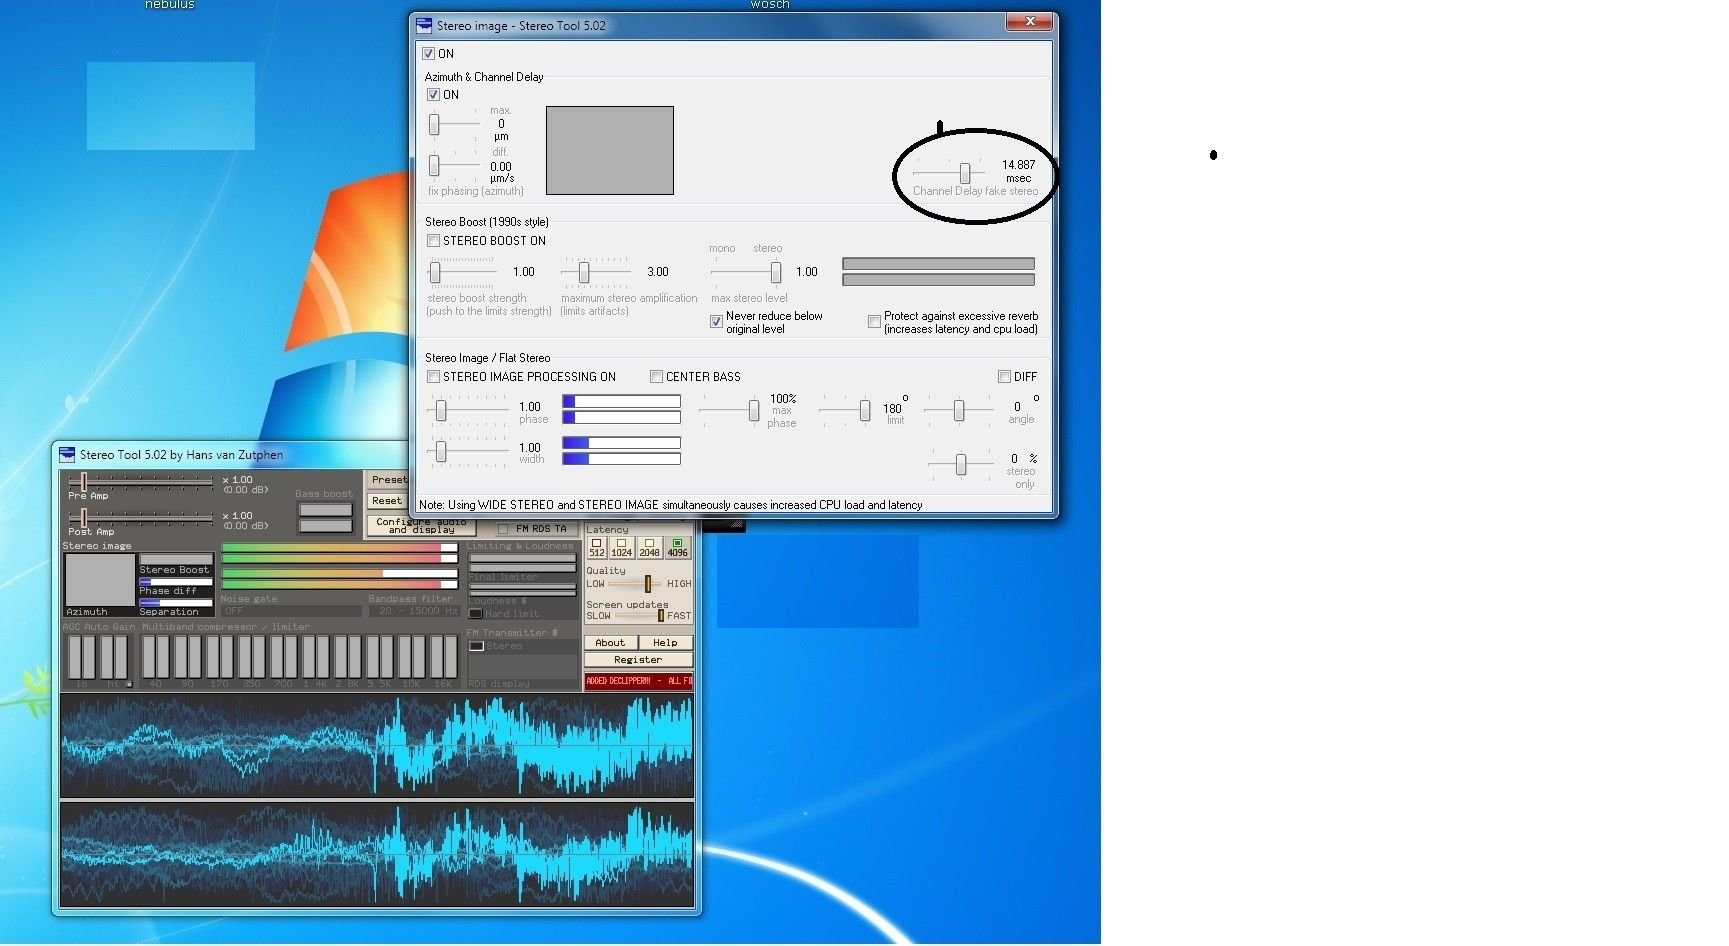Viewport: 1729px width, 946px height.
Task: Toggle the FM Transmitter Stereo switch
Action: point(476,646)
